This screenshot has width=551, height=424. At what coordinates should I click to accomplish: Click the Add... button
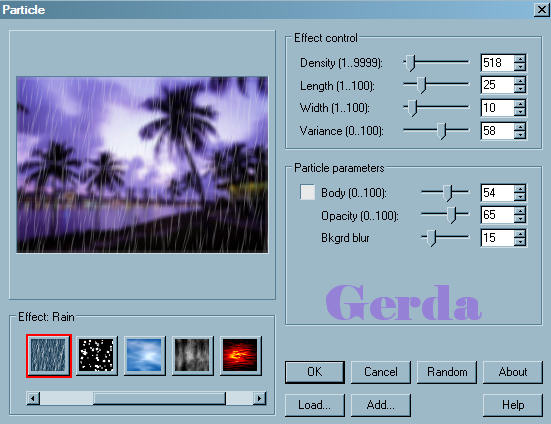click(381, 405)
